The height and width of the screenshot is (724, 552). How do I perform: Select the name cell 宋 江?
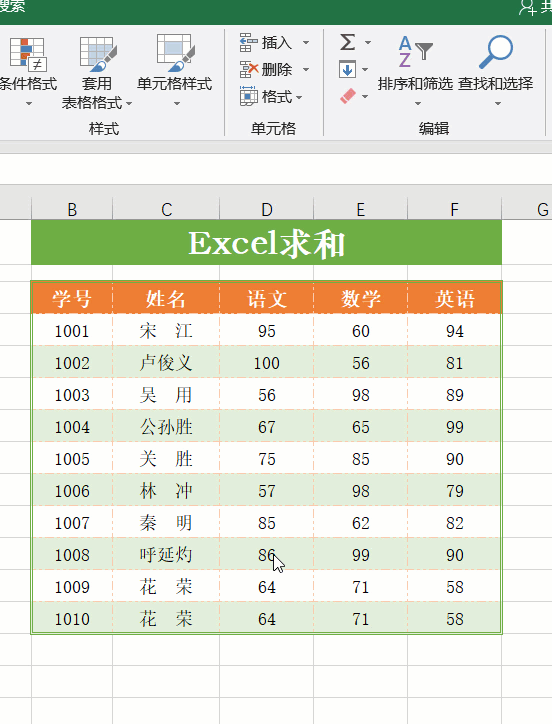coord(166,330)
